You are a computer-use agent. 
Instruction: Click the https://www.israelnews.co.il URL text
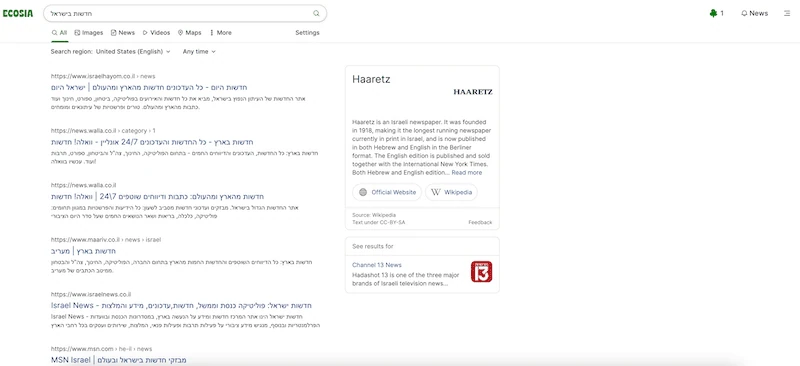[91, 294]
